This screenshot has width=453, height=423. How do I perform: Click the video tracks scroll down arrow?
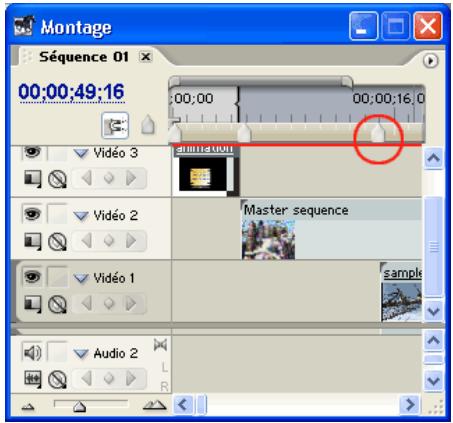coord(433,312)
